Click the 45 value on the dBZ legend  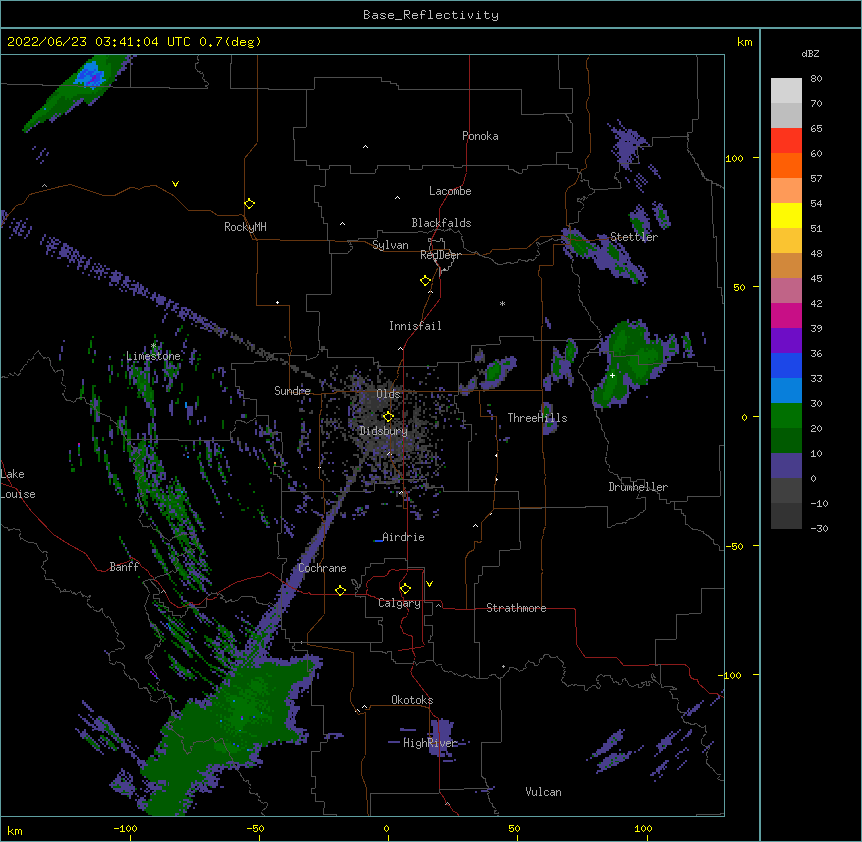tap(816, 279)
